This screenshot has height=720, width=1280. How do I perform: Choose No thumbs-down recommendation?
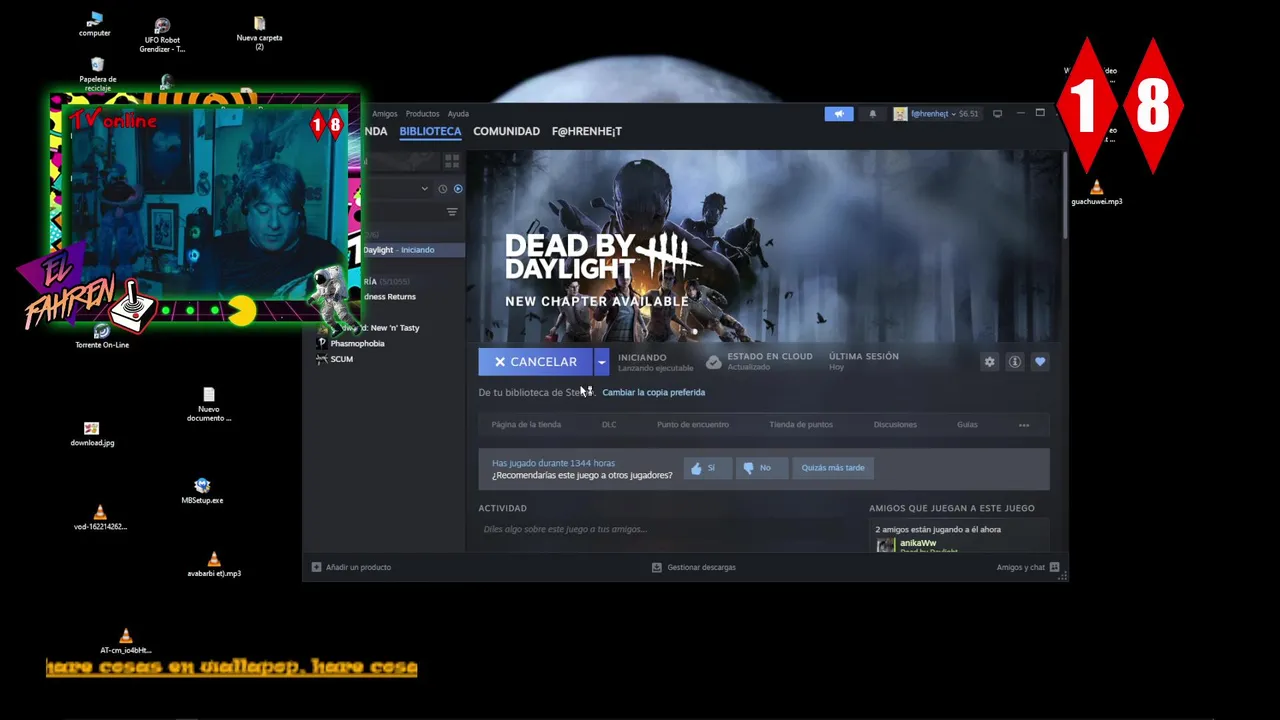[x=761, y=468]
